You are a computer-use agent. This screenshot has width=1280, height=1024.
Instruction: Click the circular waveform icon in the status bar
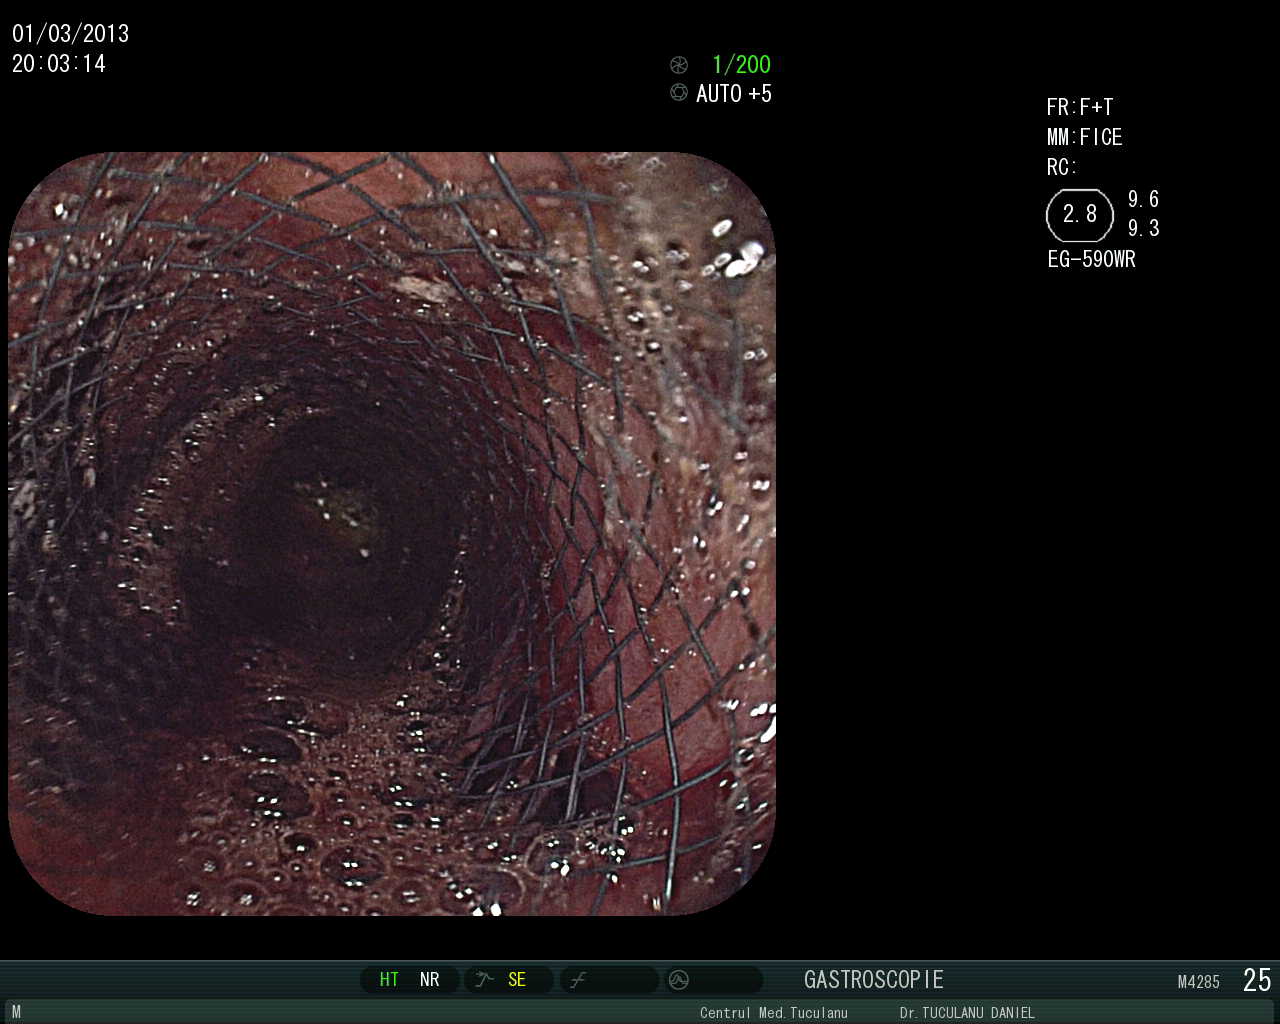679,980
